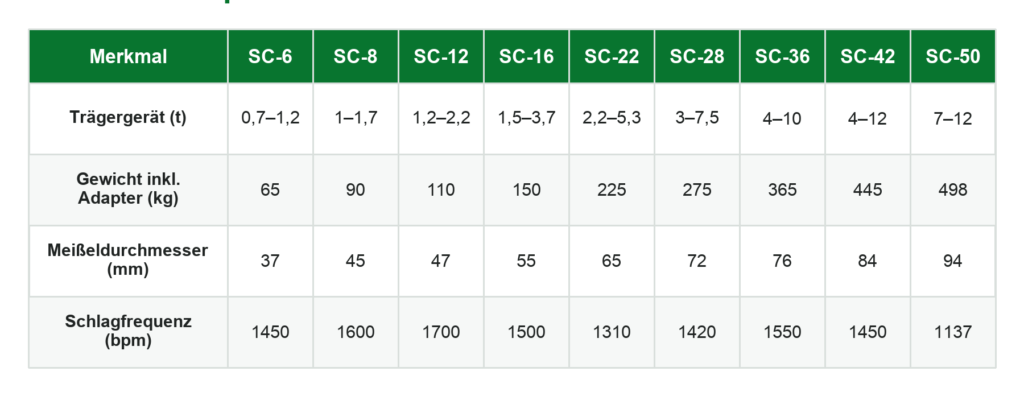Select weight value 498 for SC-50
The height and width of the screenshot is (396, 1024).
pyautogui.click(x=953, y=190)
